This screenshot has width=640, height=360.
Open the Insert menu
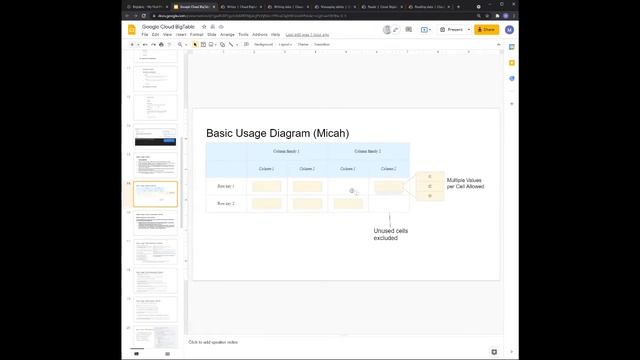pos(181,35)
